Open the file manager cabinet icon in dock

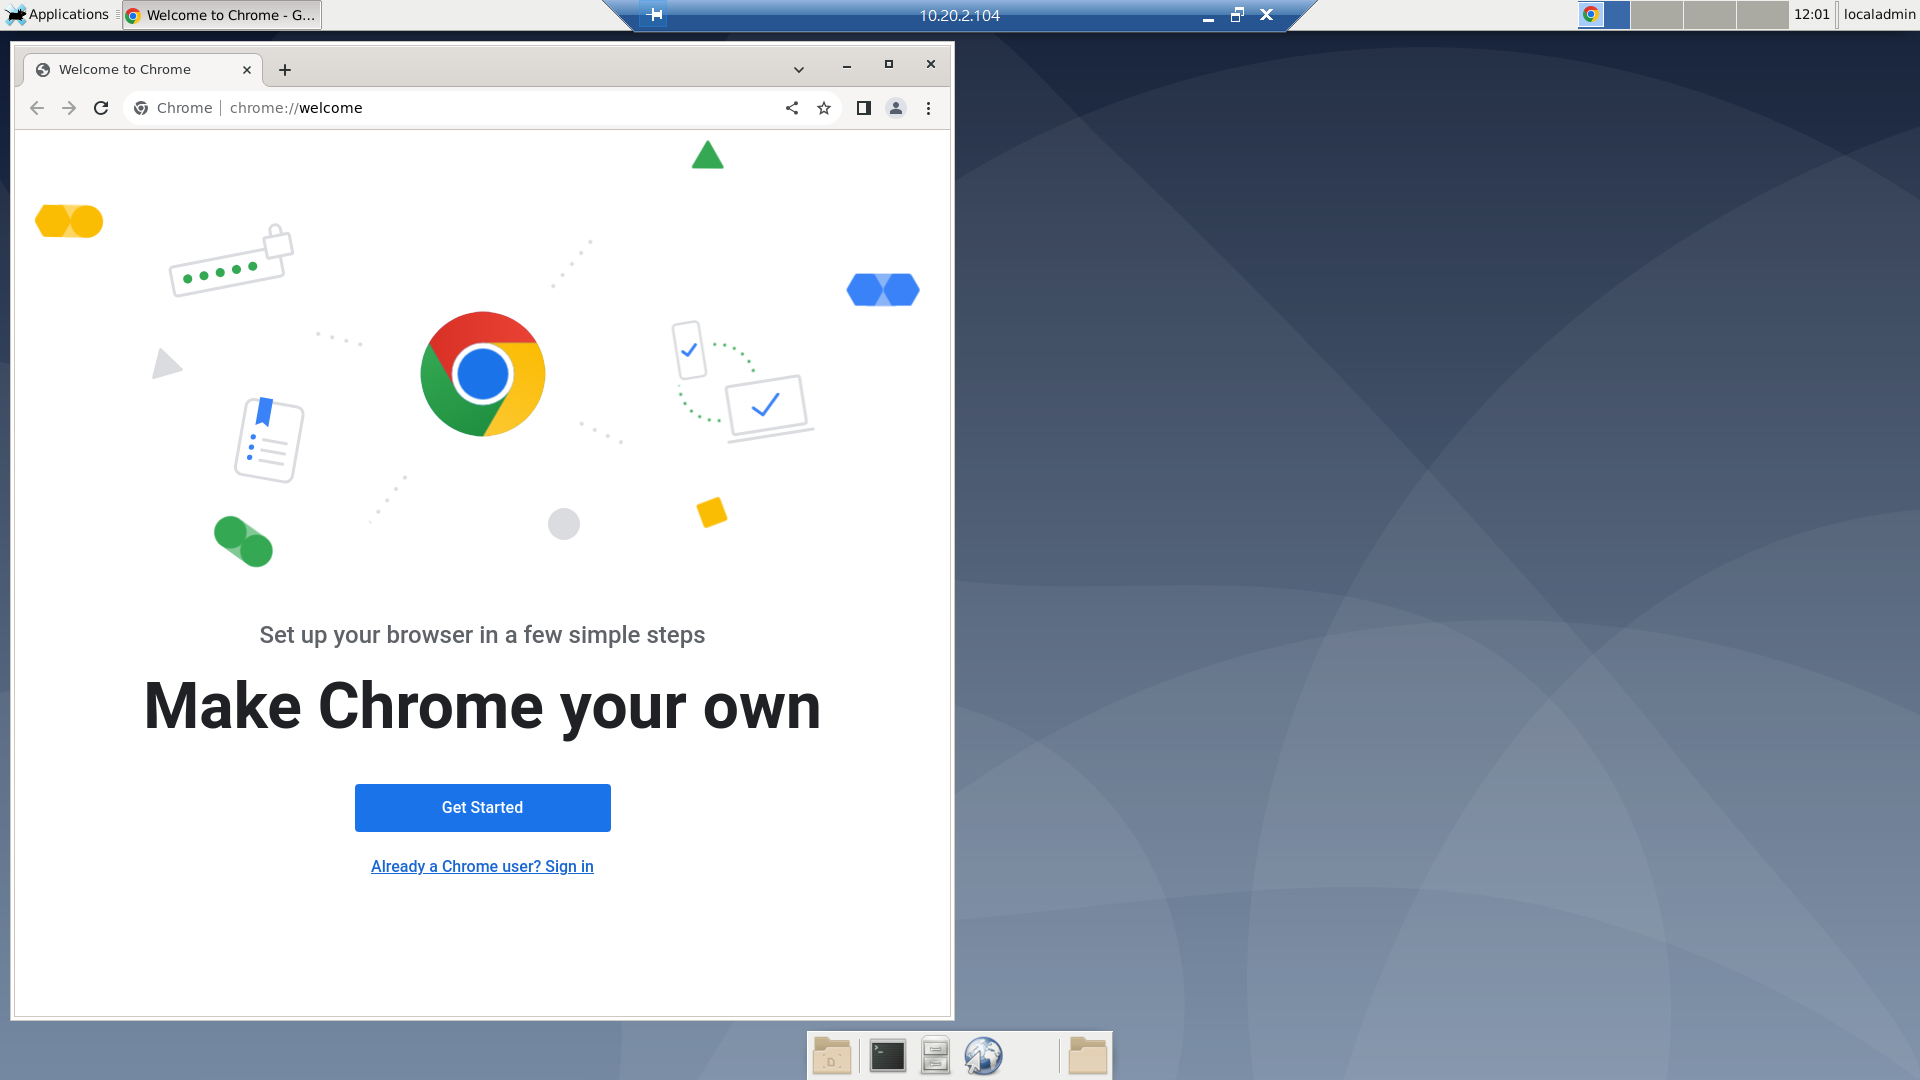tap(935, 1056)
